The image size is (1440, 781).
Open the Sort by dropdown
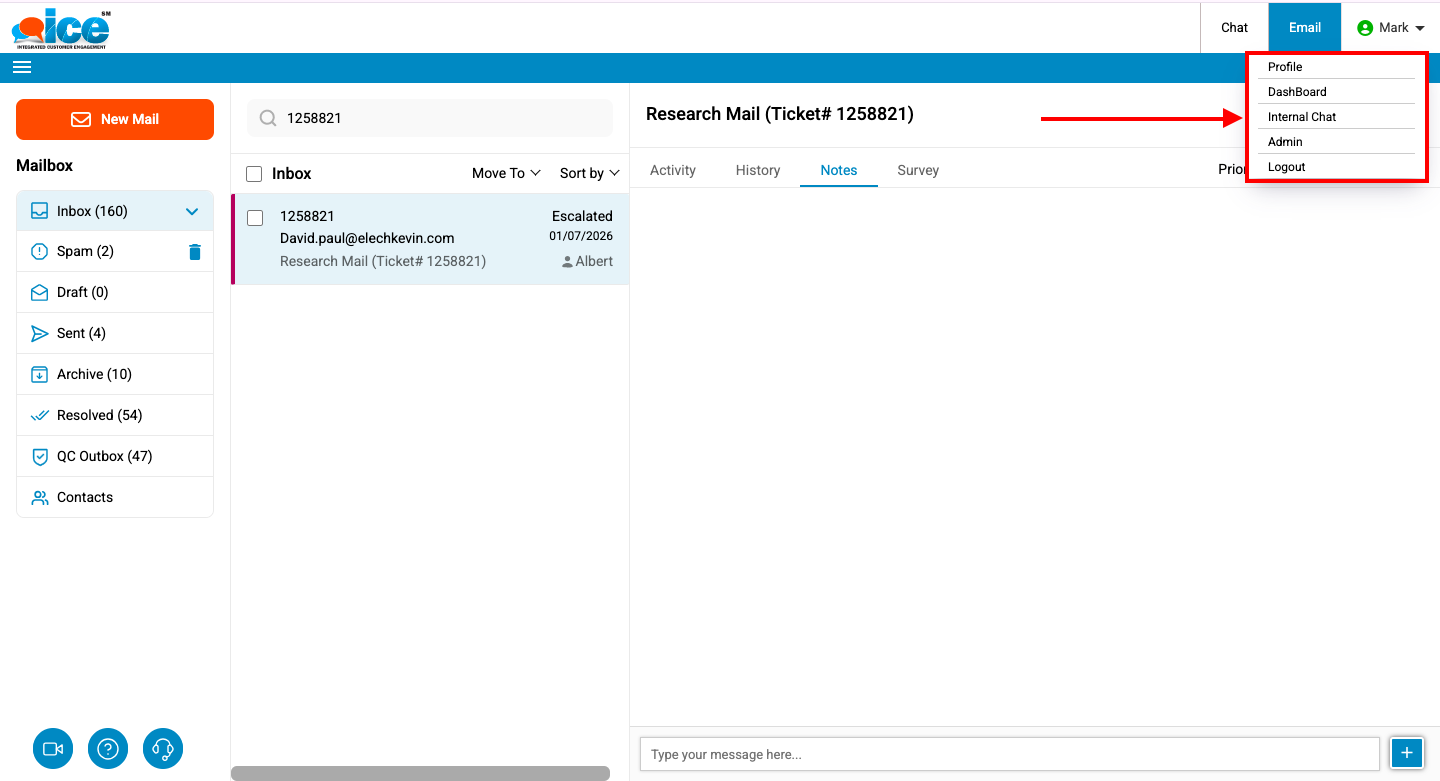click(x=589, y=173)
